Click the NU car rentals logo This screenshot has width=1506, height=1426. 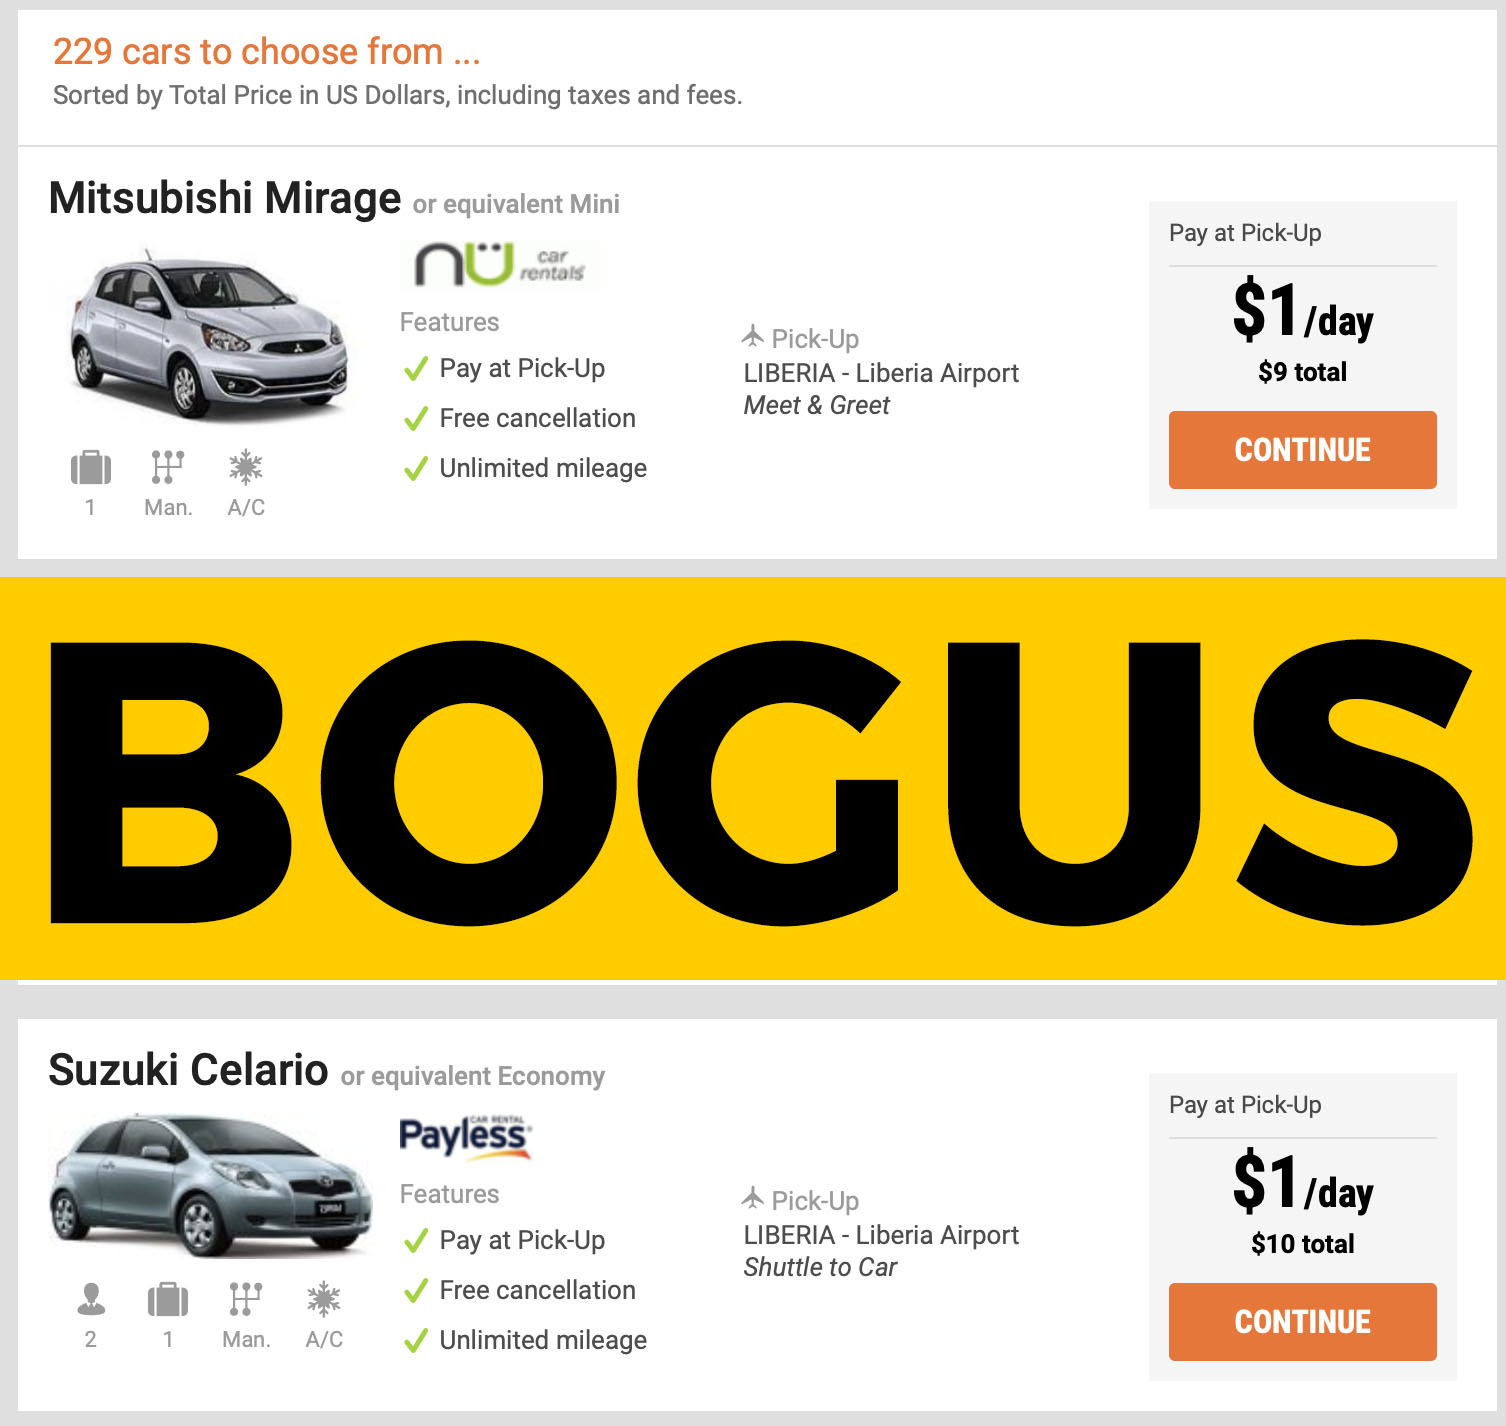click(500, 264)
